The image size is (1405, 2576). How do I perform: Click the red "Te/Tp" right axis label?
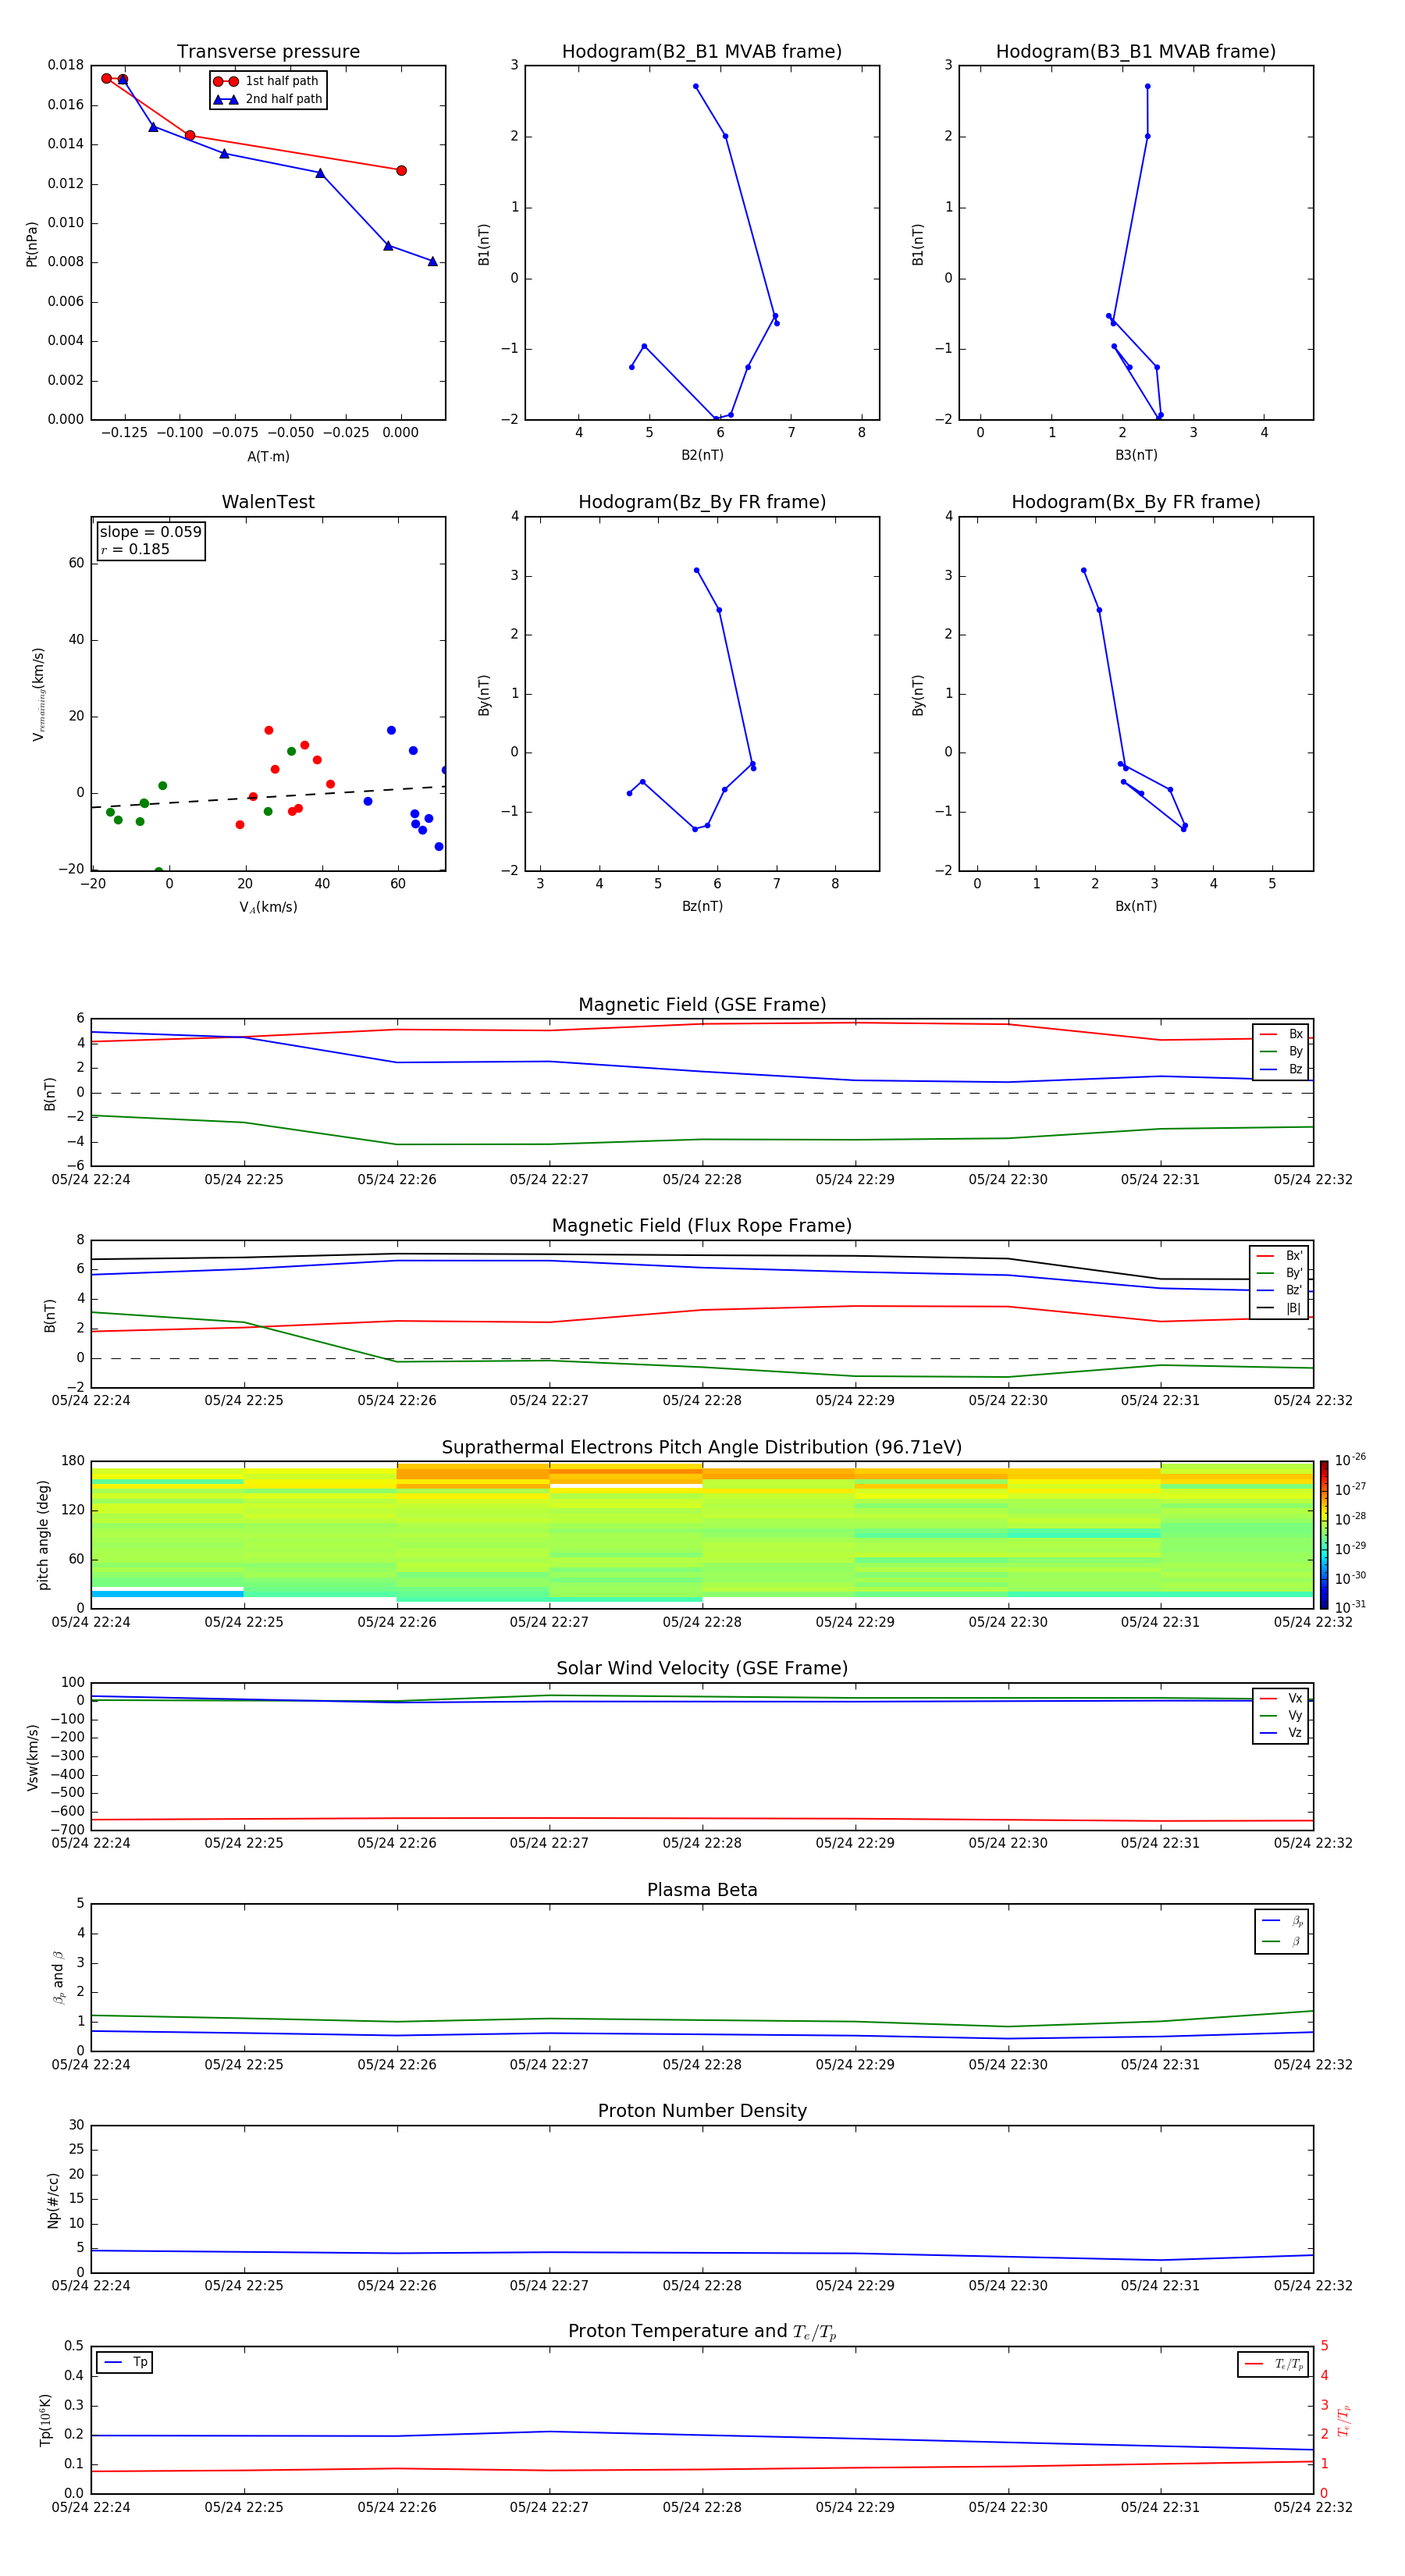click(1344, 2421)
